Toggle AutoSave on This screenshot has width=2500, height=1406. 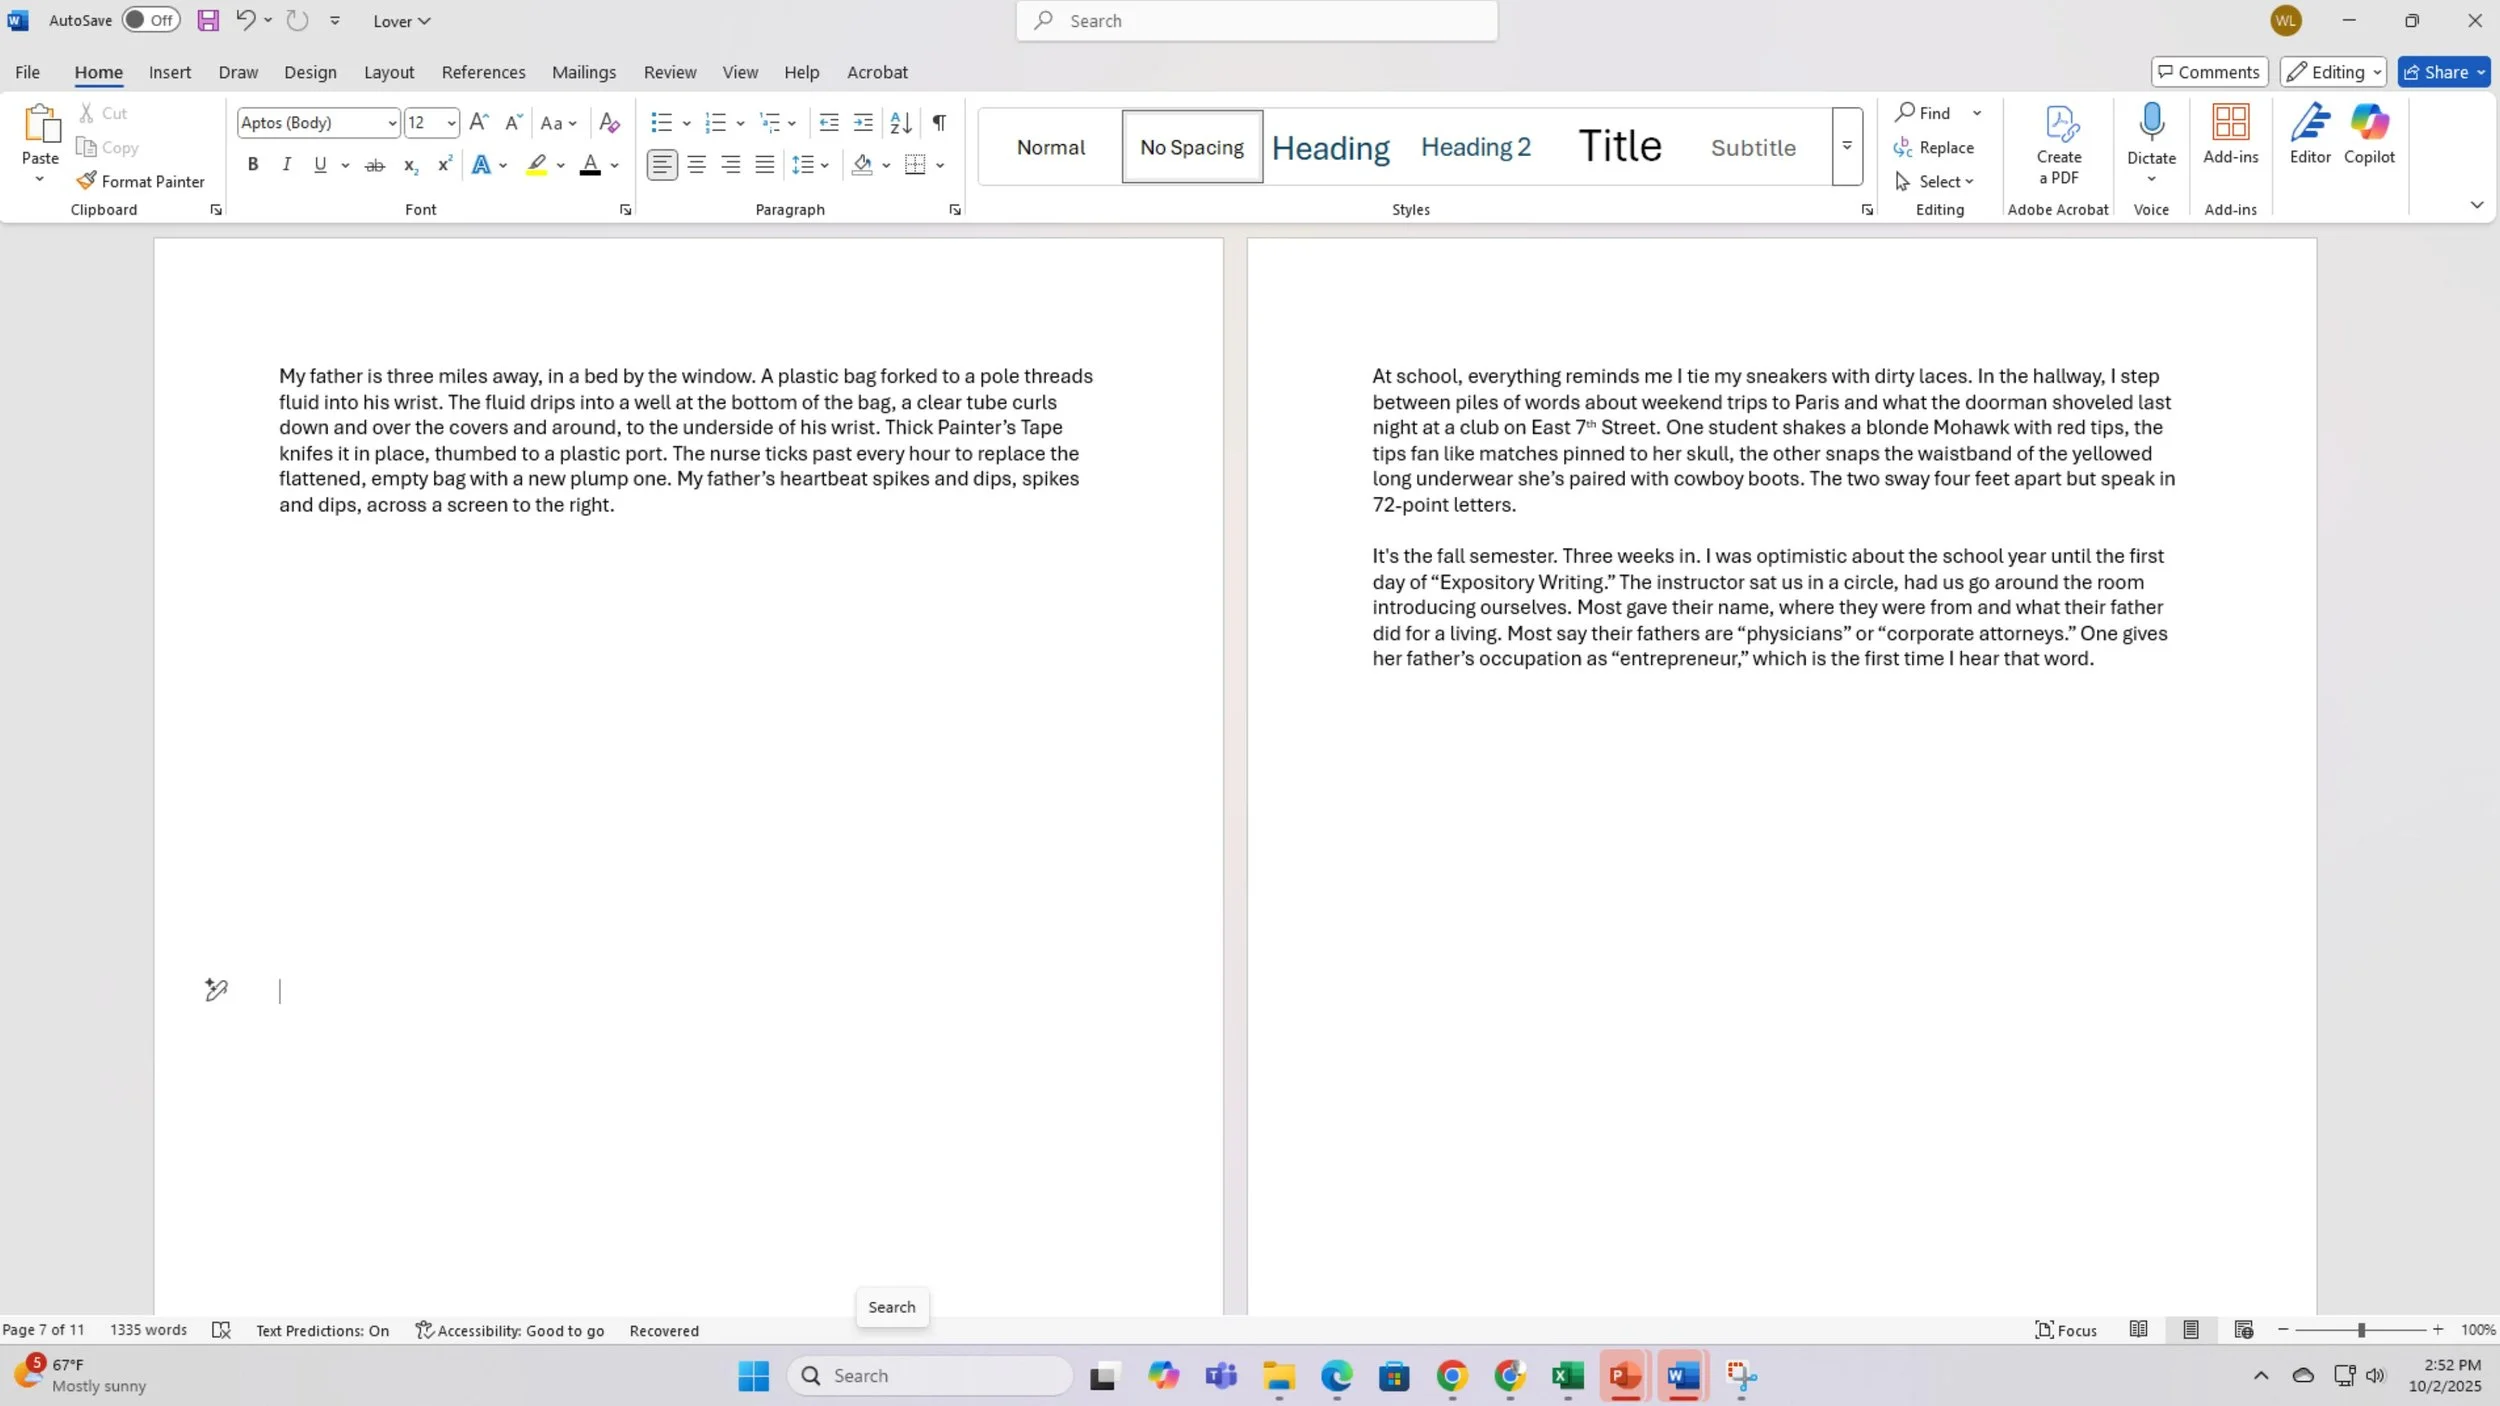[151, 20]
